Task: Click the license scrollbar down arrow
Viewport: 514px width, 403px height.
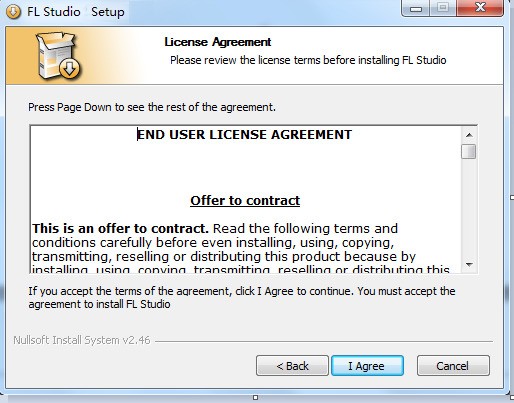Action: (x=469, y=265)
